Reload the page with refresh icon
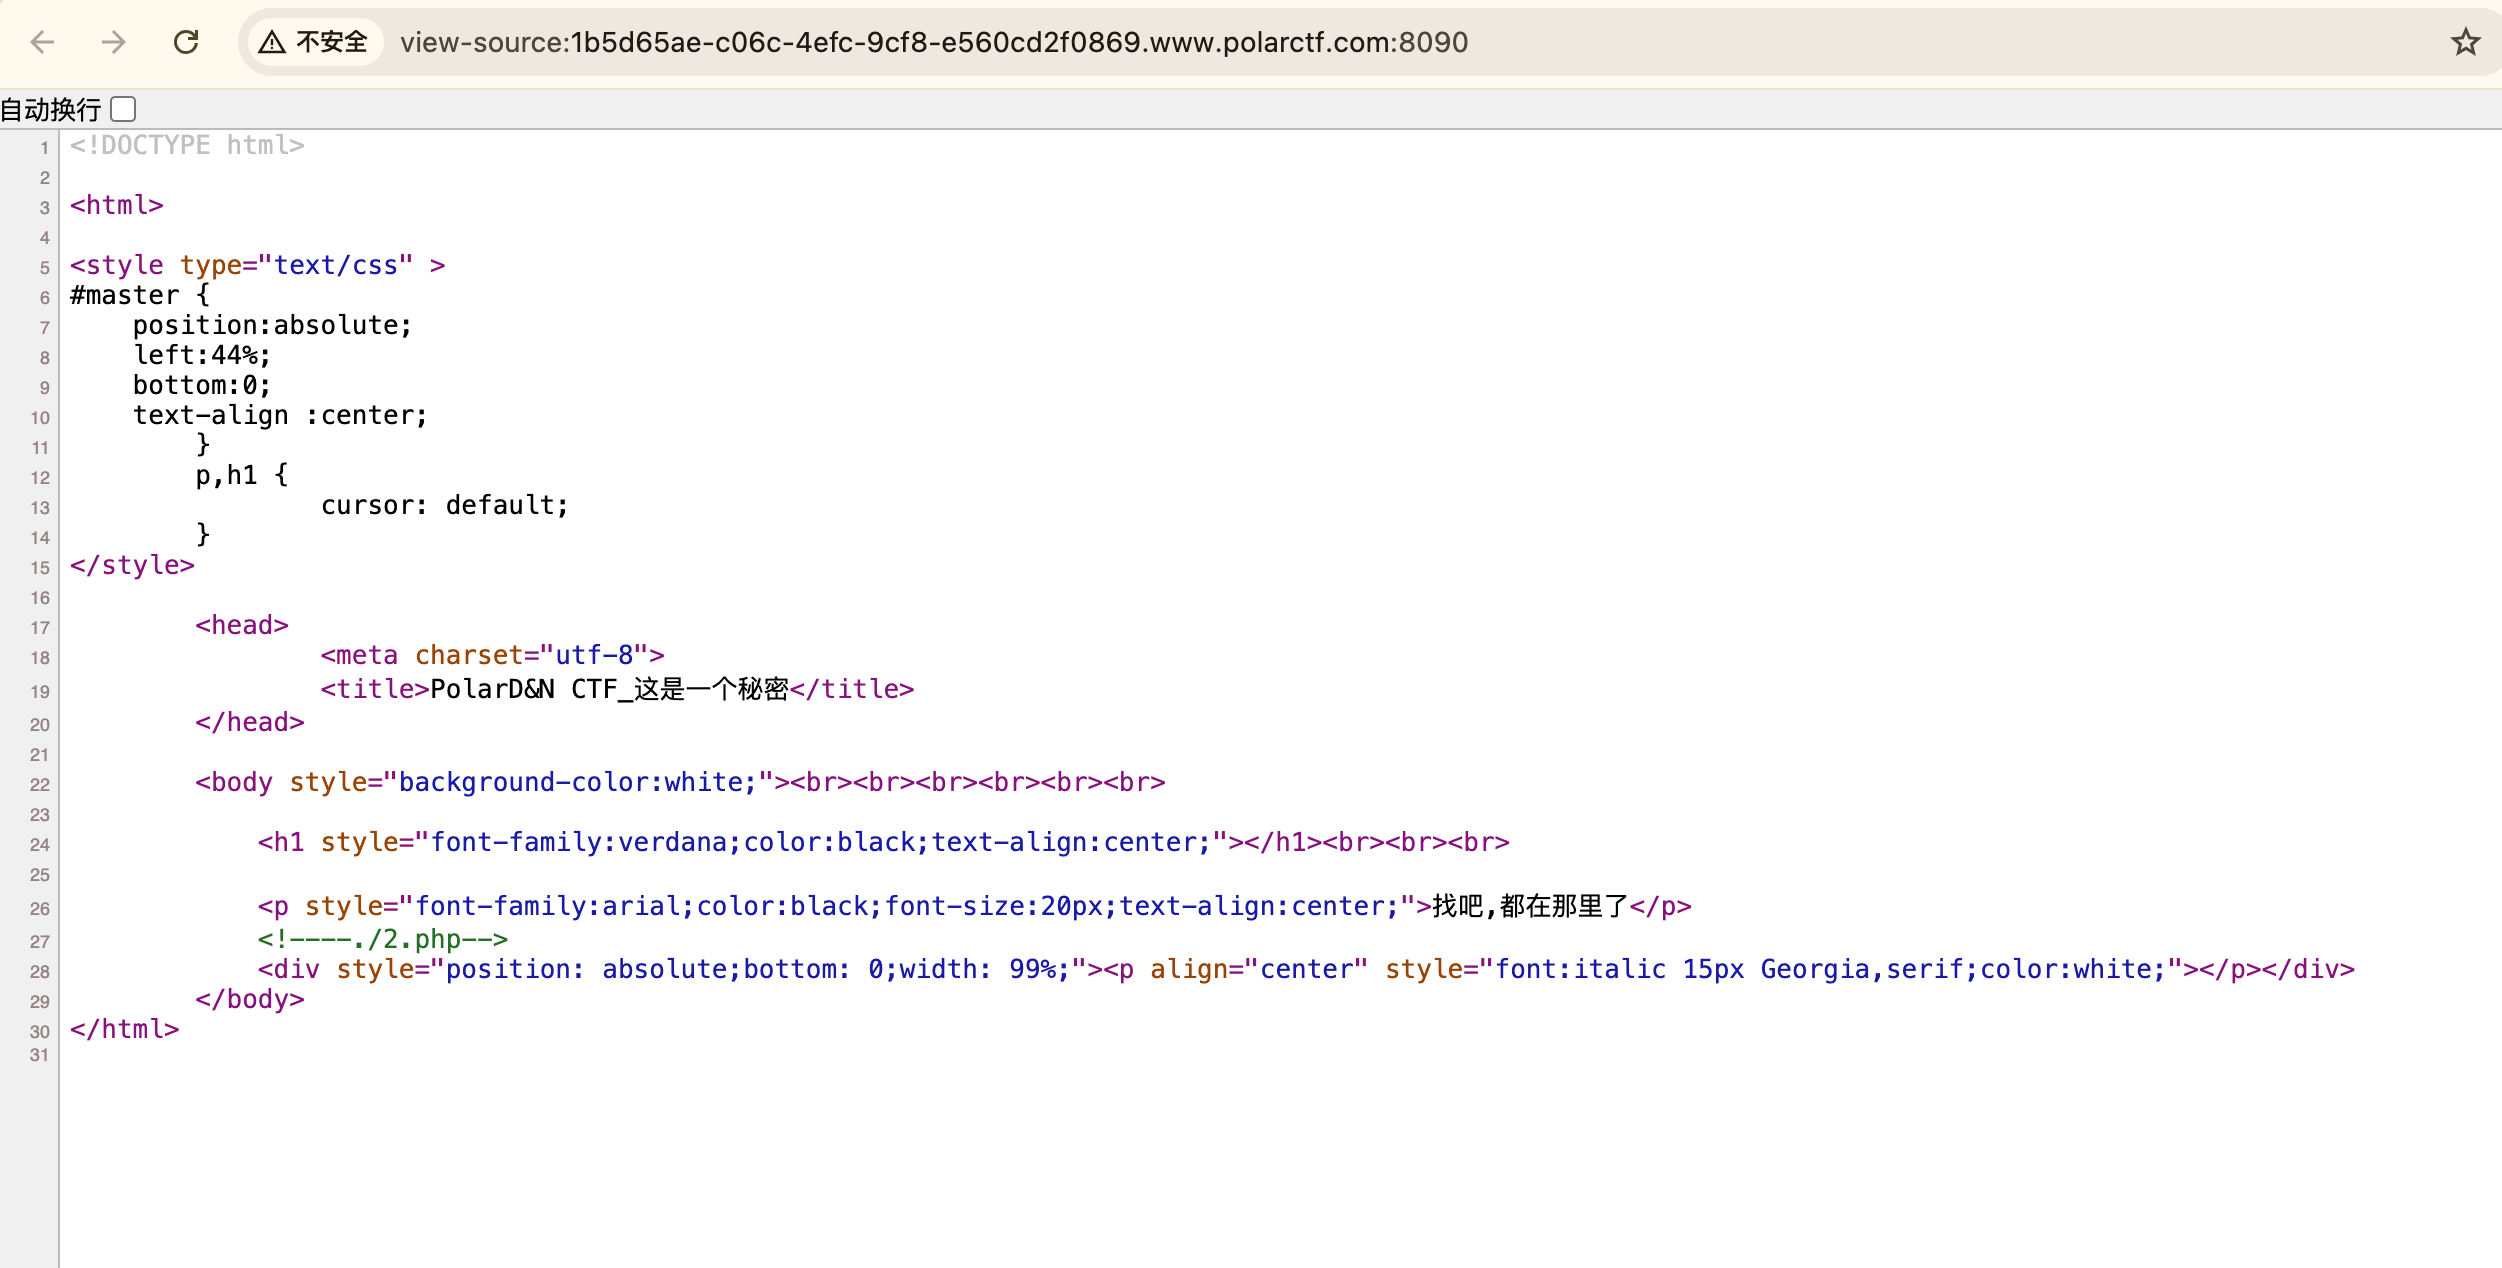 tap(186, 42)
